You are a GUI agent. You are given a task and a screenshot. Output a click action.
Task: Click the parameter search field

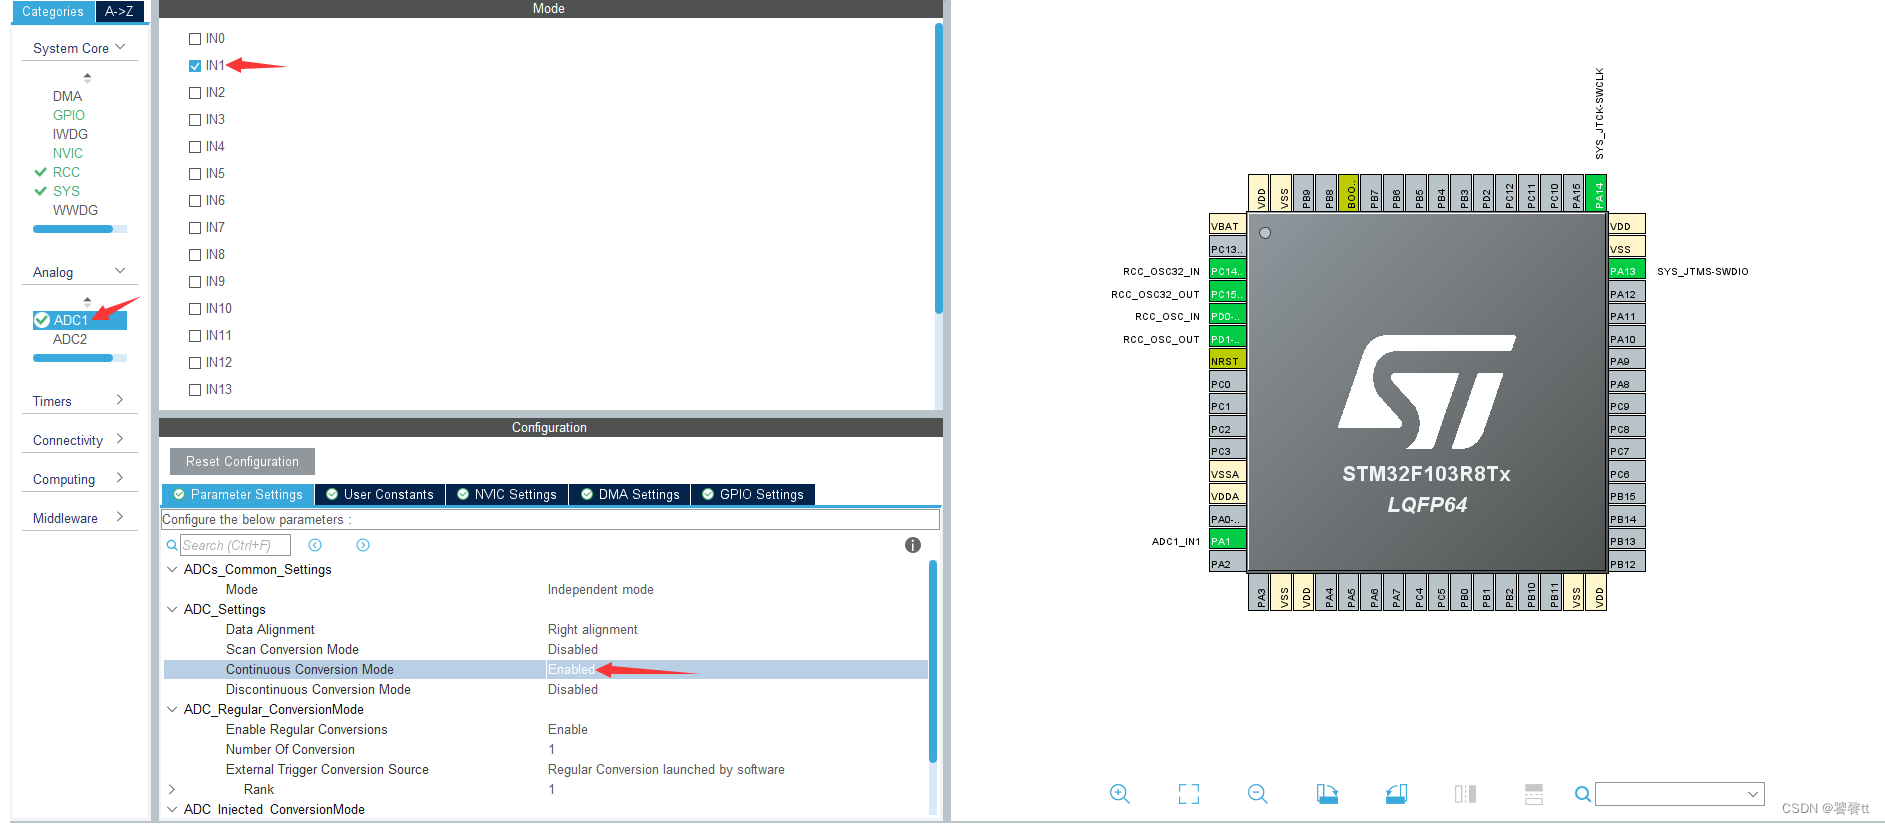click(236, 545)
